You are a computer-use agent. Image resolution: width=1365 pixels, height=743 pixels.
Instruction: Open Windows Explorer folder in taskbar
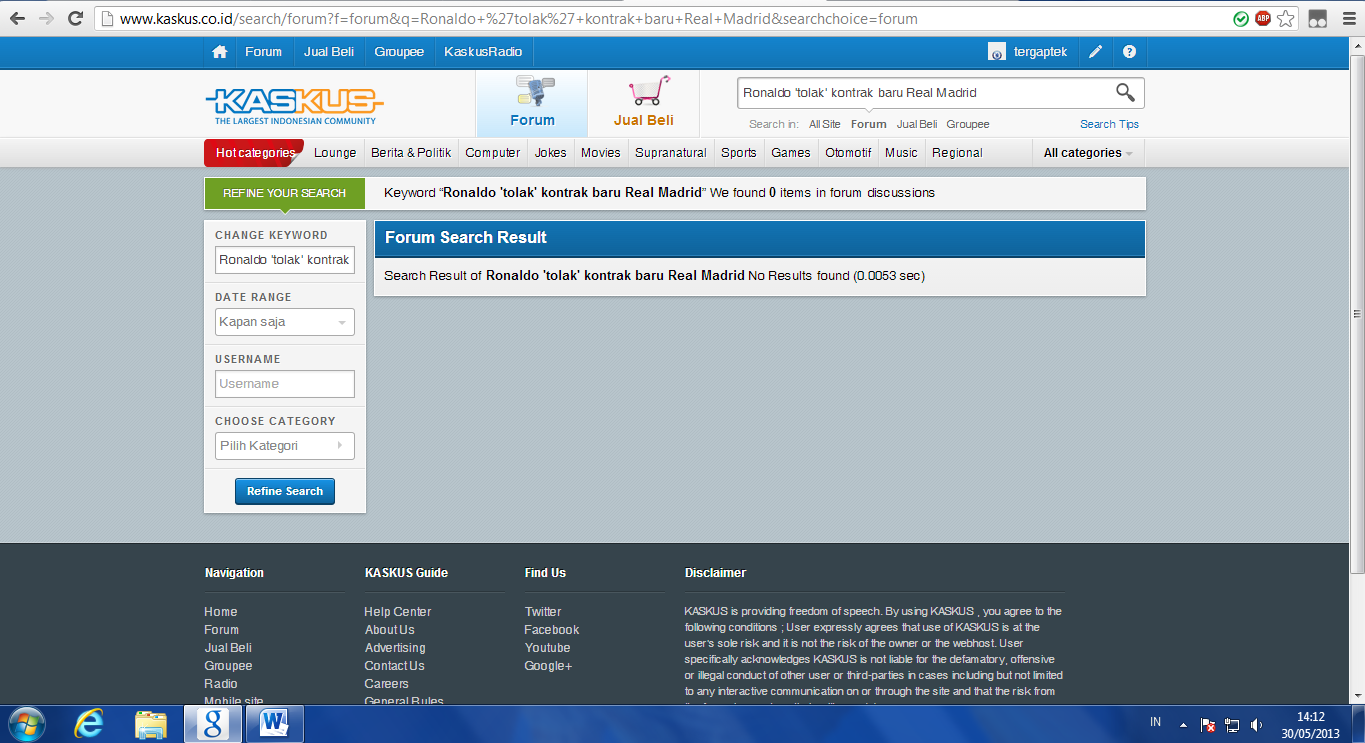(x=150, y=723)
